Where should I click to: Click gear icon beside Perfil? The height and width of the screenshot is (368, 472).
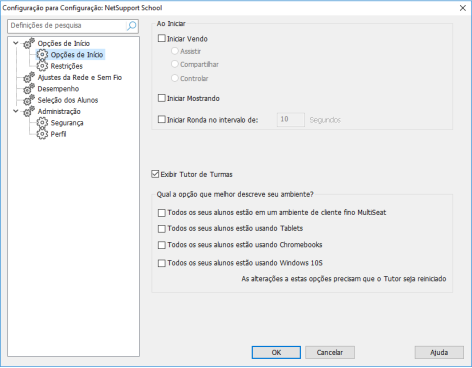coord(42,134)
